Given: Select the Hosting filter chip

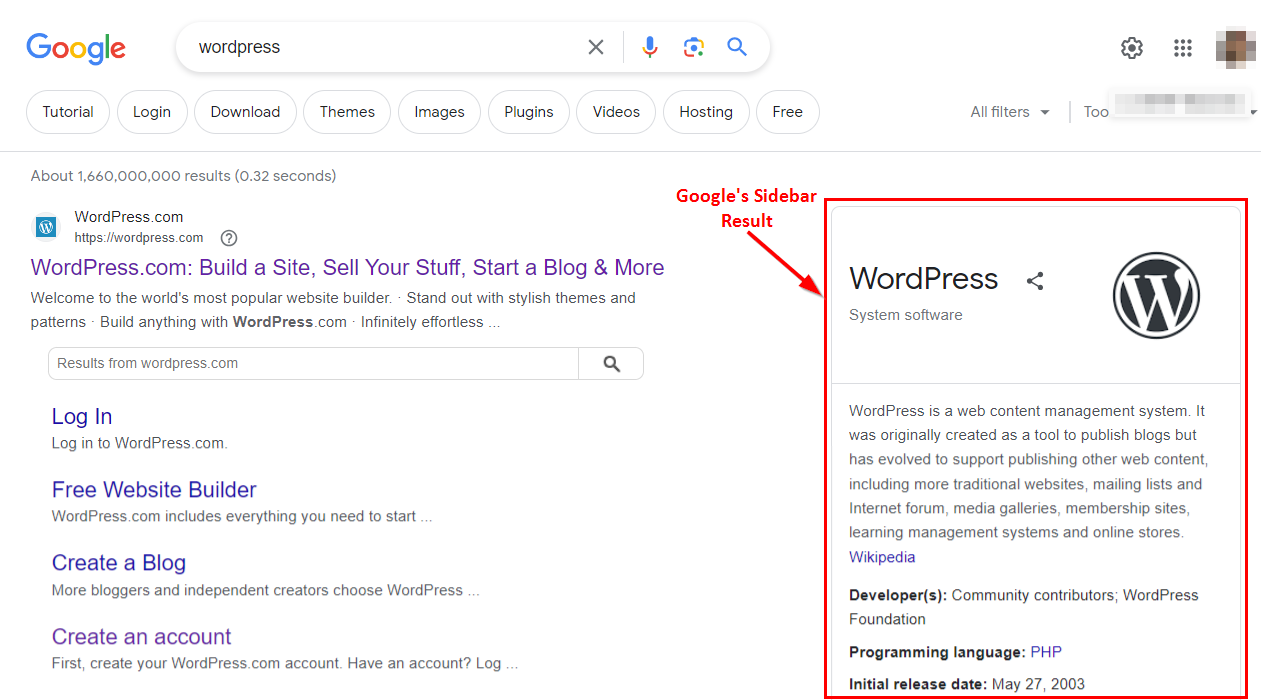Looking at the screenshot, I should [706, 112].
